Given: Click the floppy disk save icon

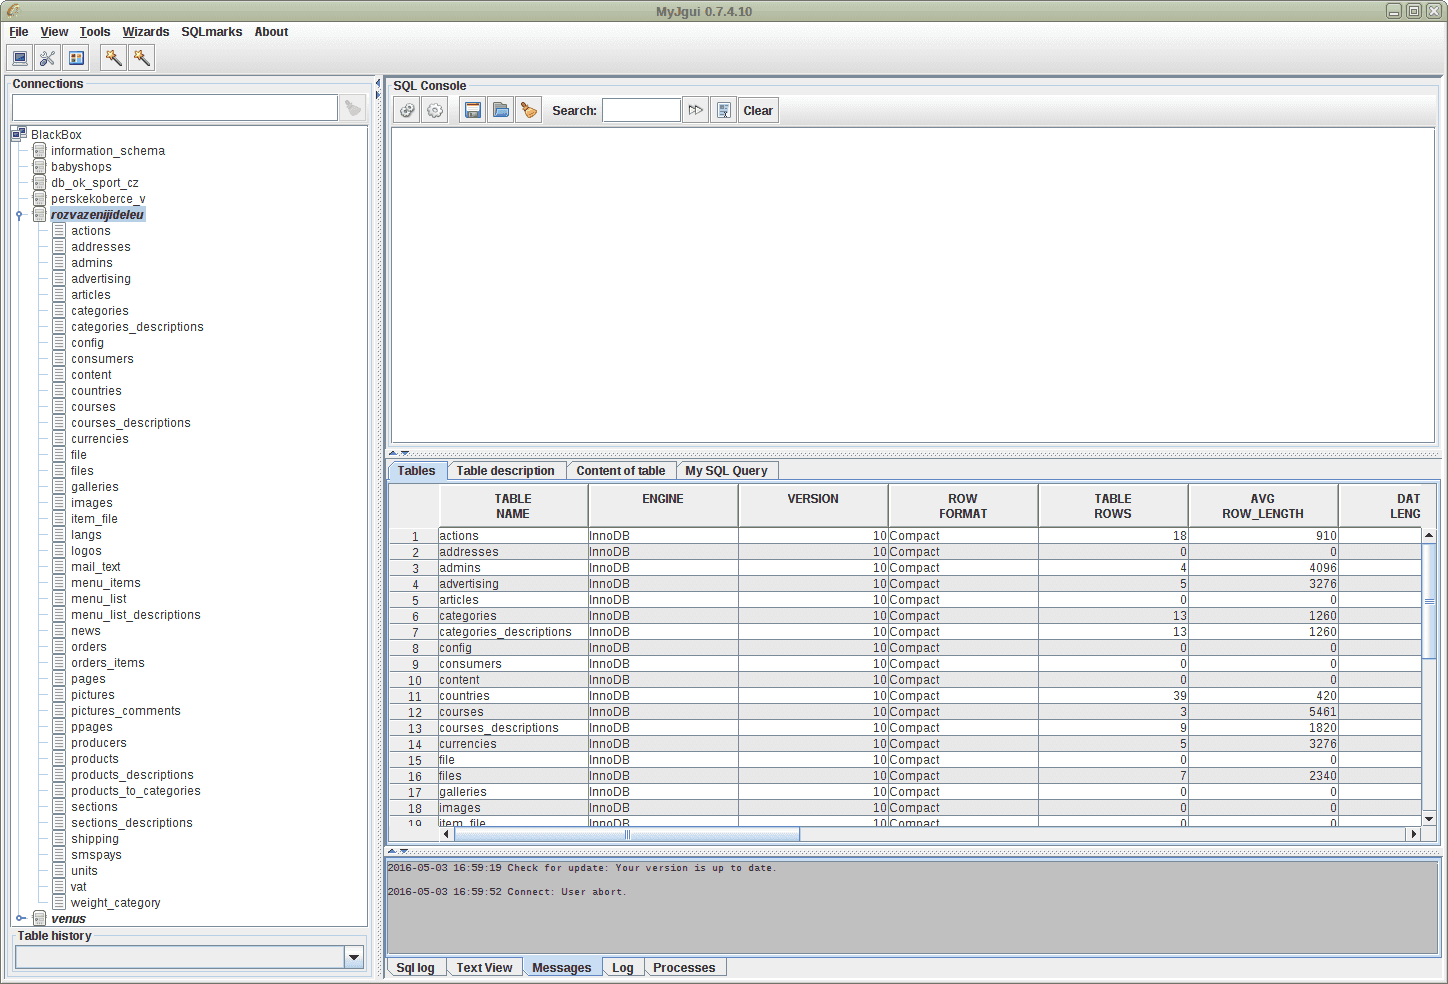Looking at the screenshot, I should click(473, 110).
